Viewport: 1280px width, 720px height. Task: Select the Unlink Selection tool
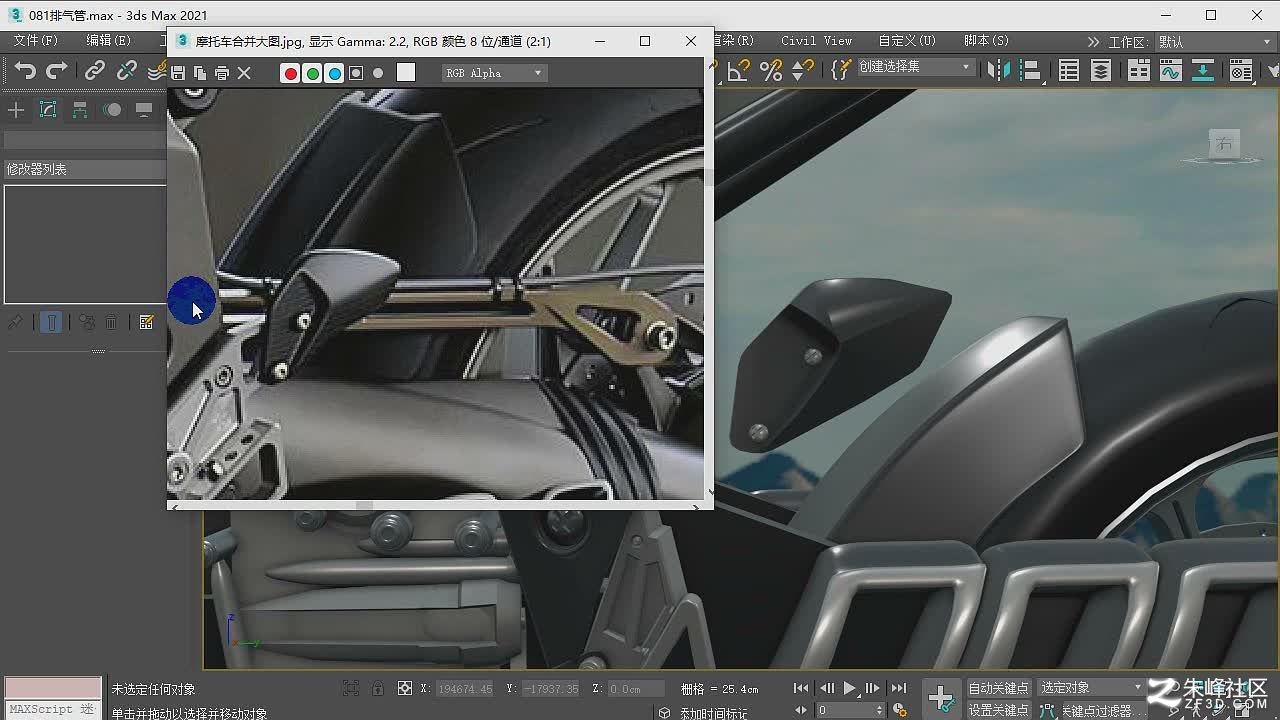tap(126, 70)
